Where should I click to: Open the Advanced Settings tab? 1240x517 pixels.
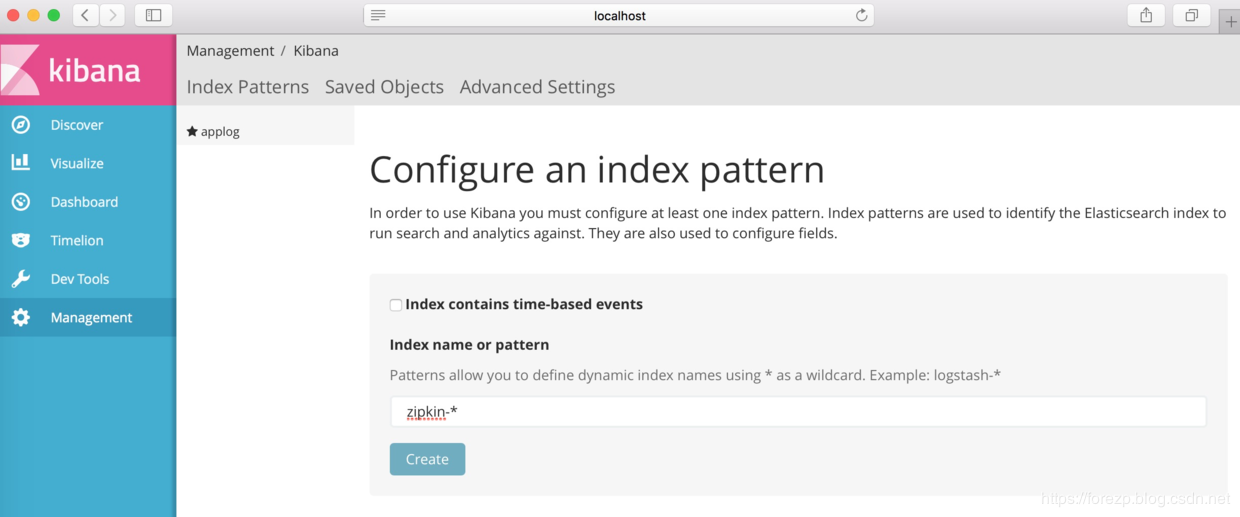coord(537,87)
